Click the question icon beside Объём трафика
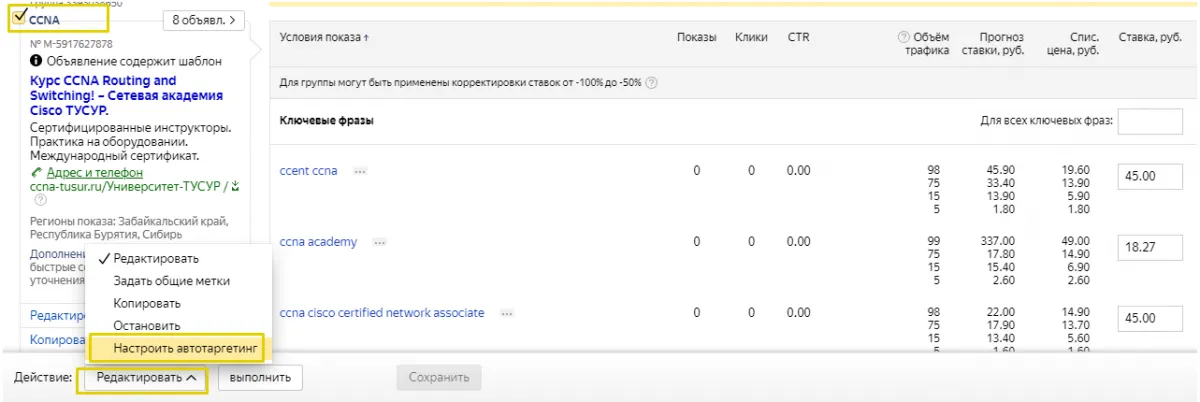The image size is (1200, 402). coord(904,38)
